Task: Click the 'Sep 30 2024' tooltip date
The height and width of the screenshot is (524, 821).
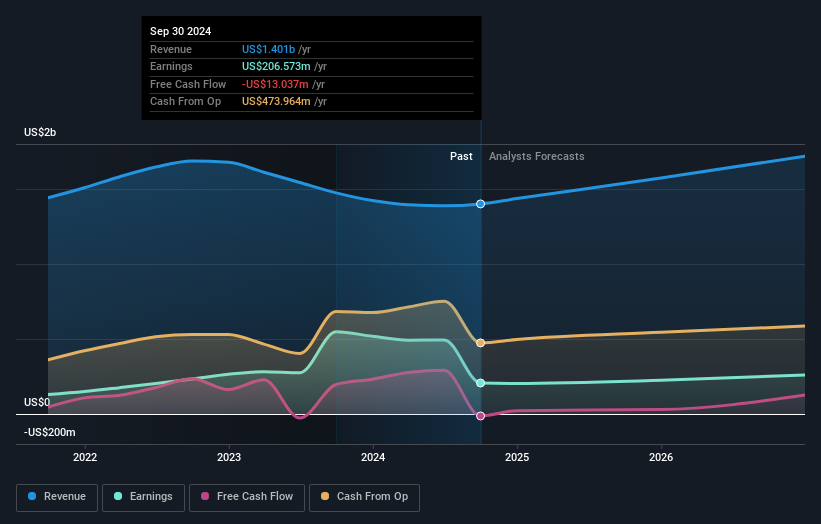Action: click(x=181, y=31)
